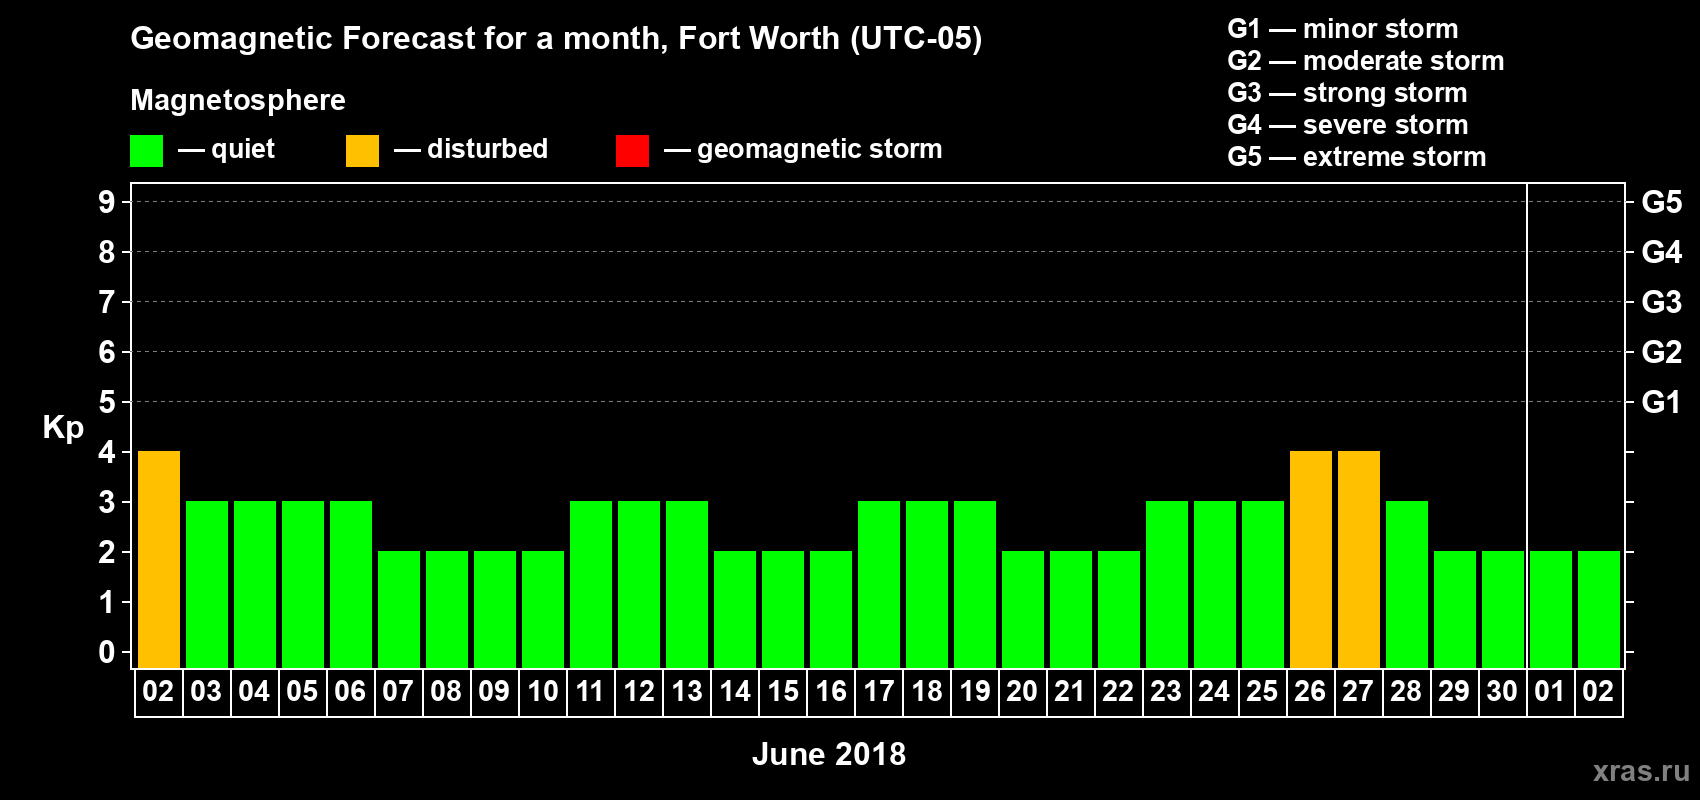This screenshot has width=1700, height=800.
Task: Click the Geomagnetic Forecast chart title
Action: click(x=556, y=38)
